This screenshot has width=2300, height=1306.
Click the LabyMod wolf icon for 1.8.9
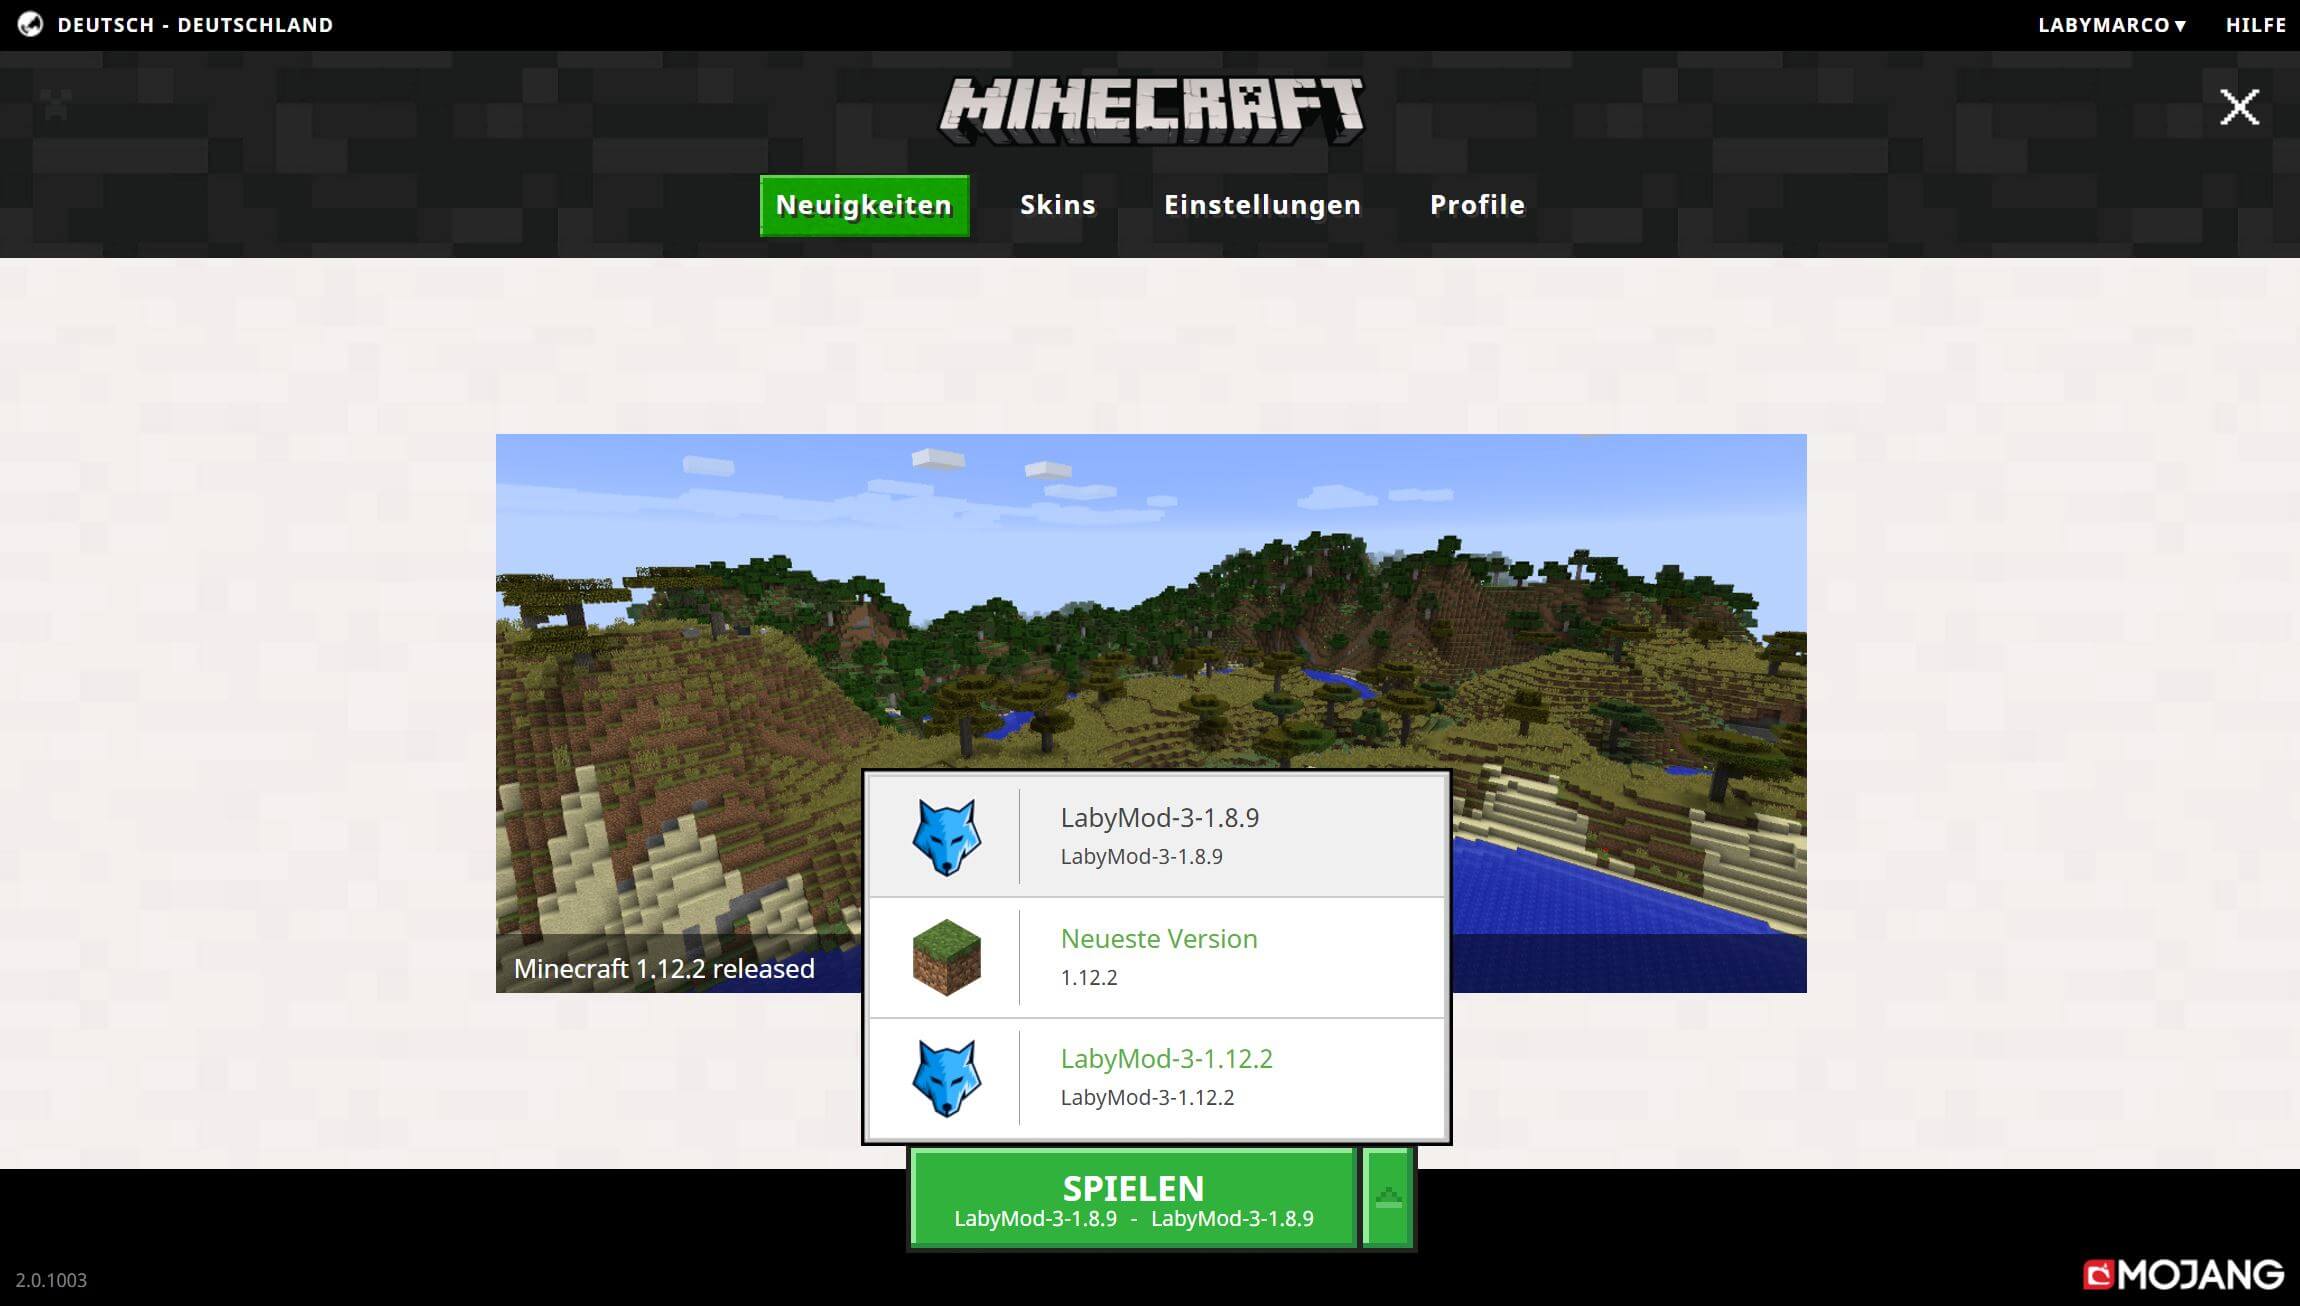[x=941, y=837]
